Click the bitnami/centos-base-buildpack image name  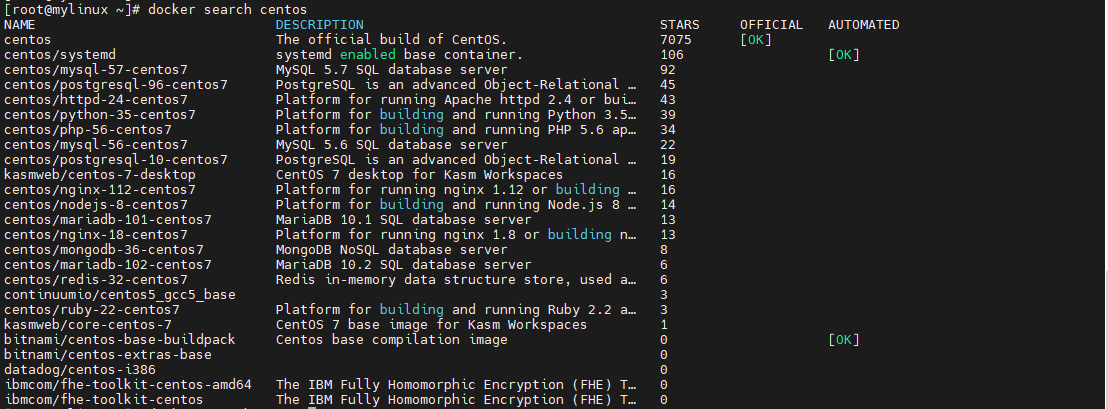(119, 339)
